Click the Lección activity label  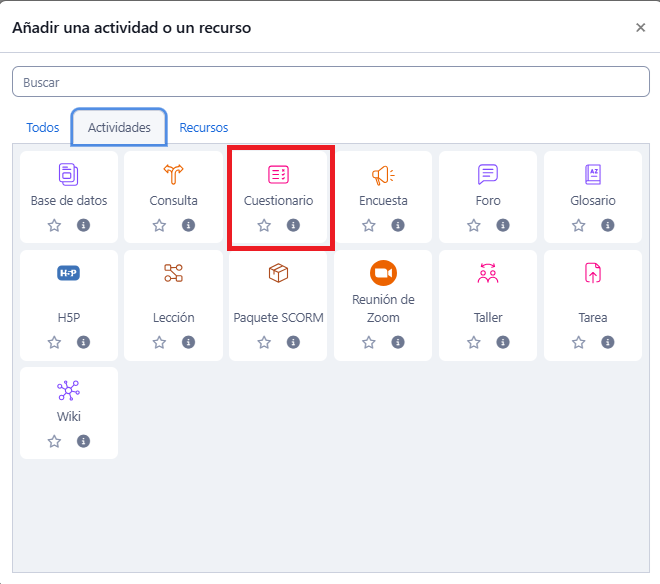click(x=174, y=318)
